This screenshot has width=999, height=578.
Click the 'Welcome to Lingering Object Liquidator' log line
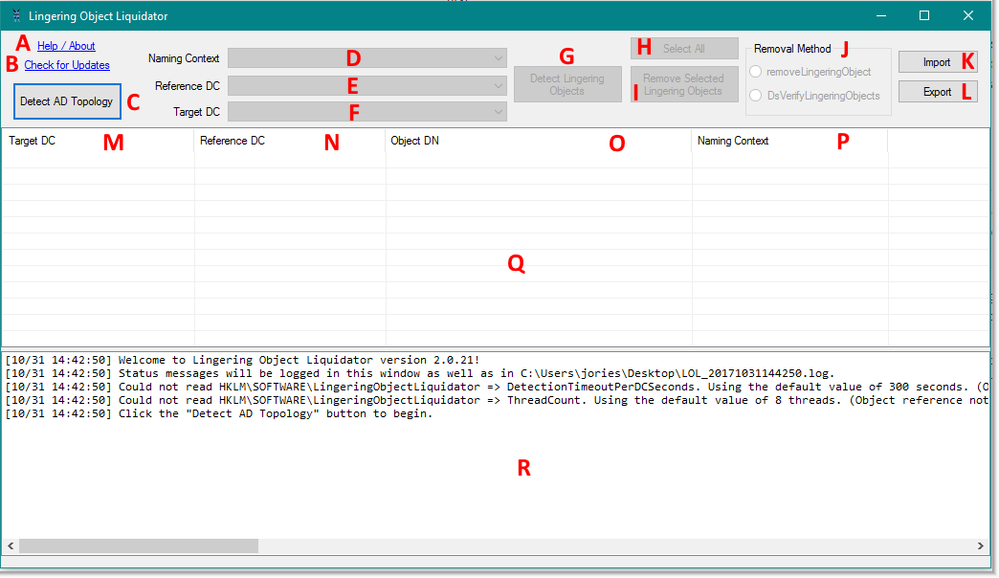point(242,360)
